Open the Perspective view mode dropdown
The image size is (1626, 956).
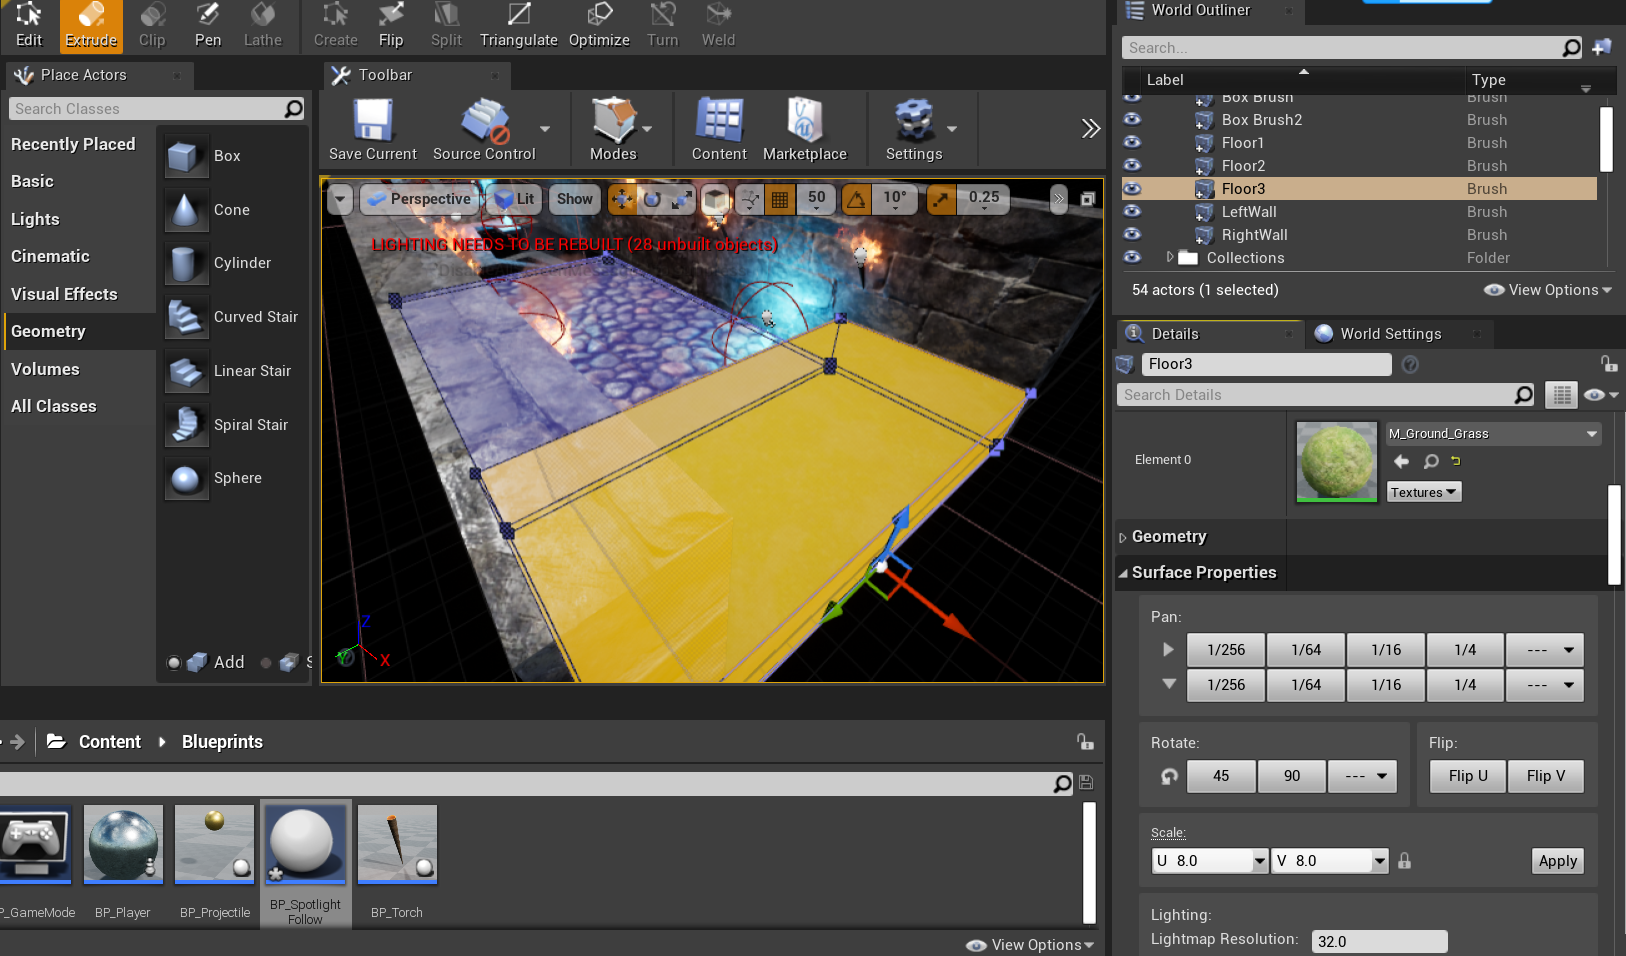coord(419,199)
